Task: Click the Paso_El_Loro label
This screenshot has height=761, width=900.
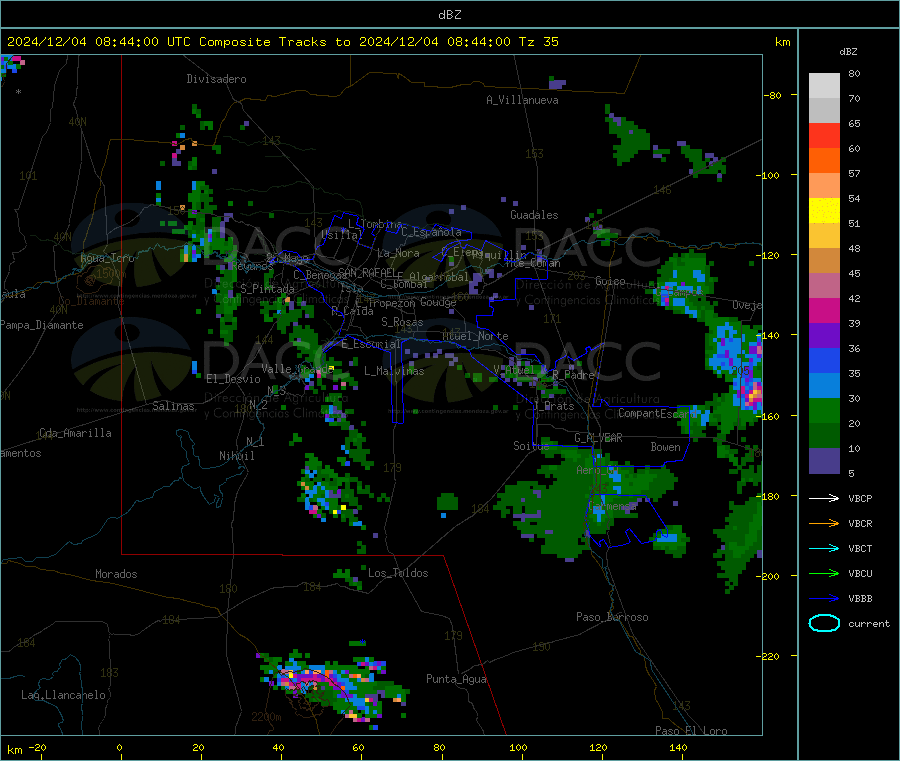Action: 691,731
